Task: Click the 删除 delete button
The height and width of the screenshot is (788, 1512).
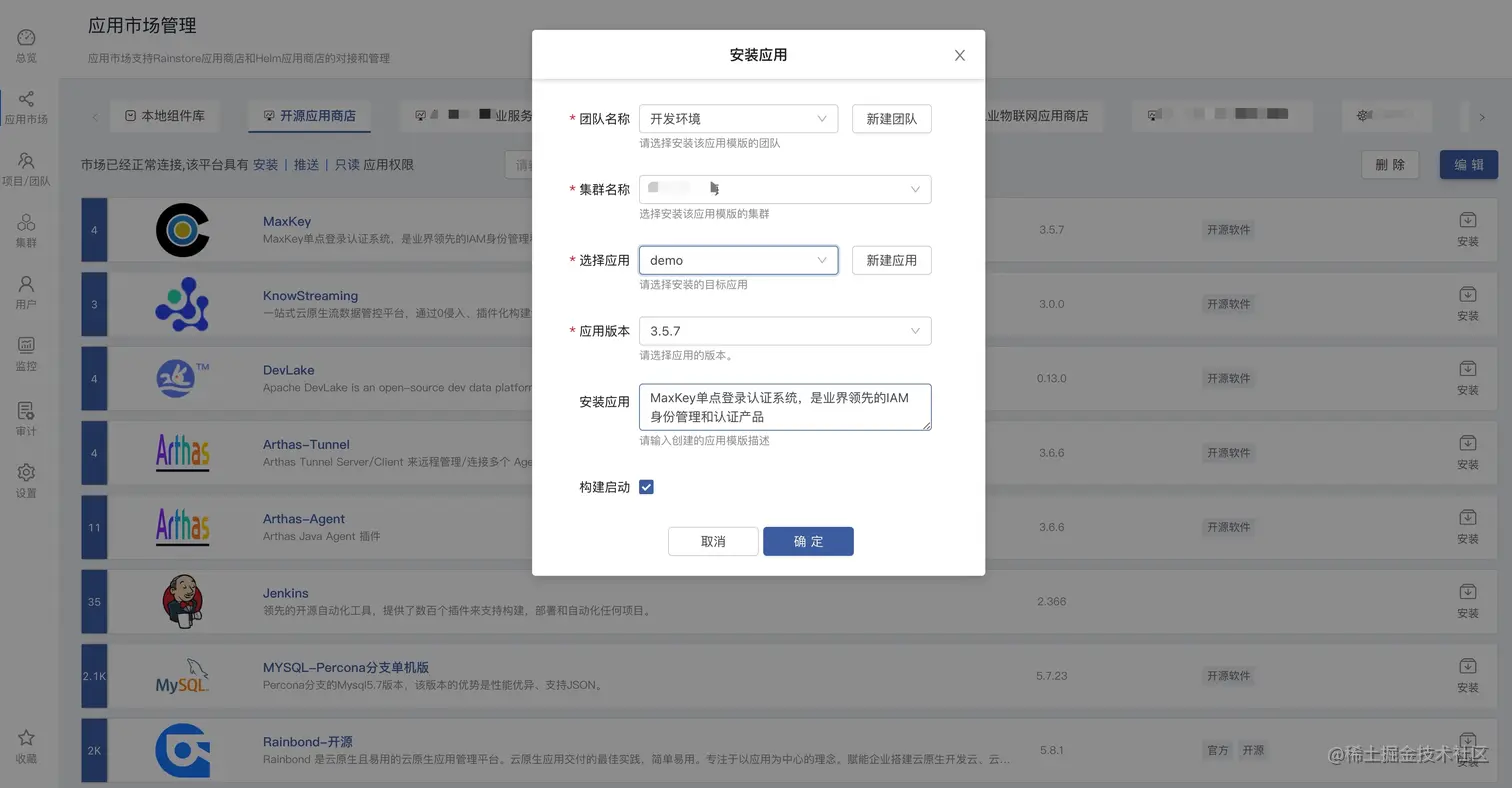Action: (1390, 165)
